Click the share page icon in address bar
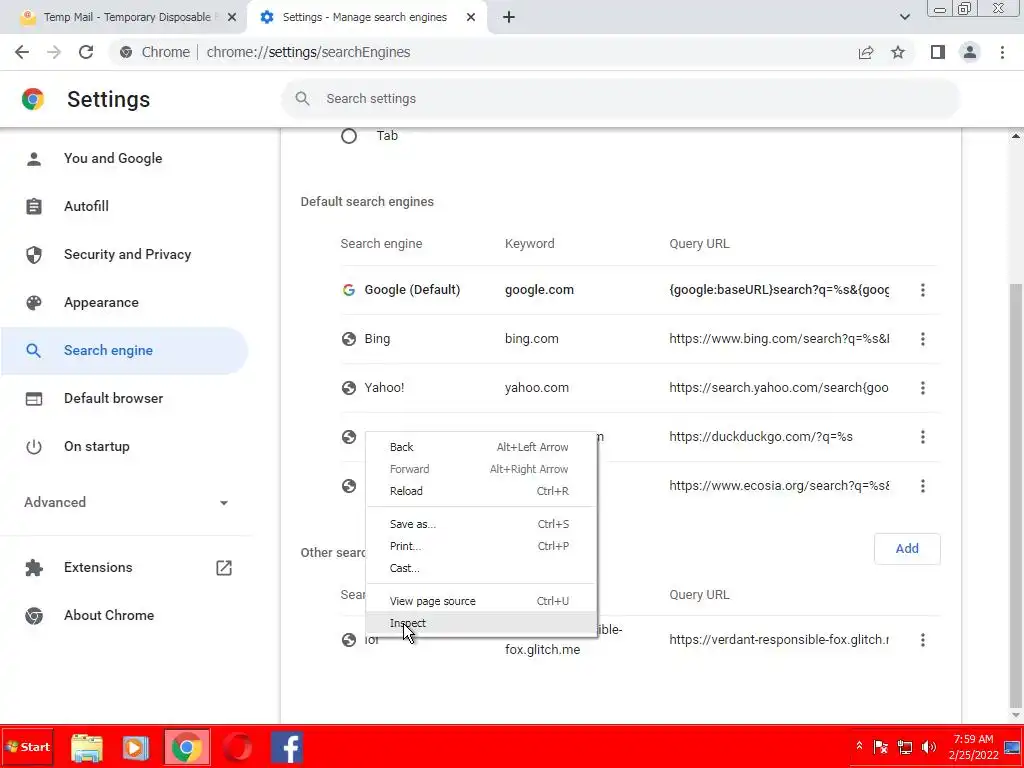 (x=866, y=52)
